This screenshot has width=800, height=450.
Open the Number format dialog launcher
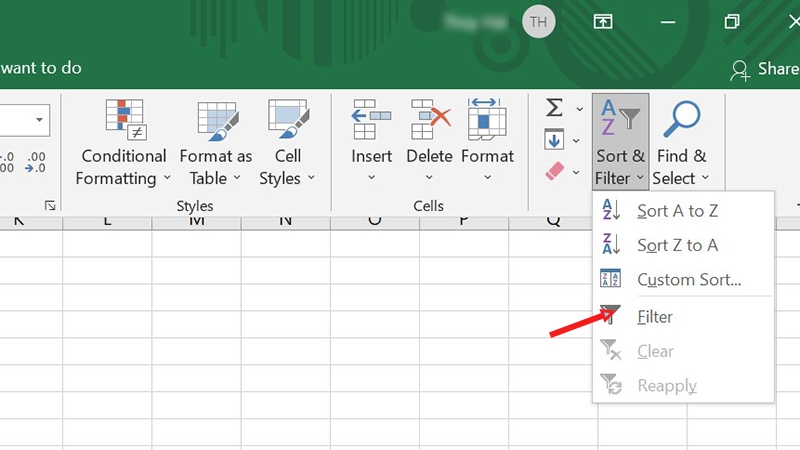pyautogui.click(x=49, y=206)
